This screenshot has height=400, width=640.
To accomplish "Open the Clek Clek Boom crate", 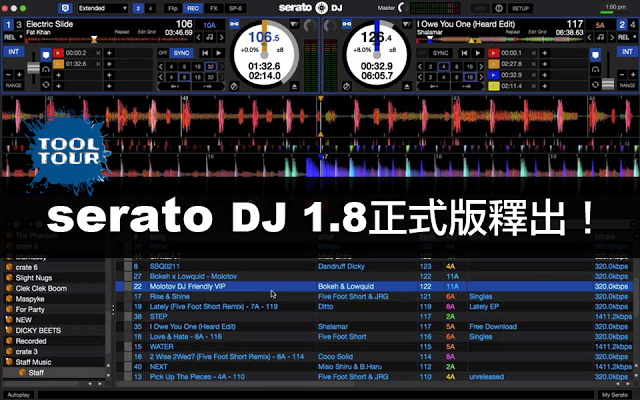I will pos(41,288).
